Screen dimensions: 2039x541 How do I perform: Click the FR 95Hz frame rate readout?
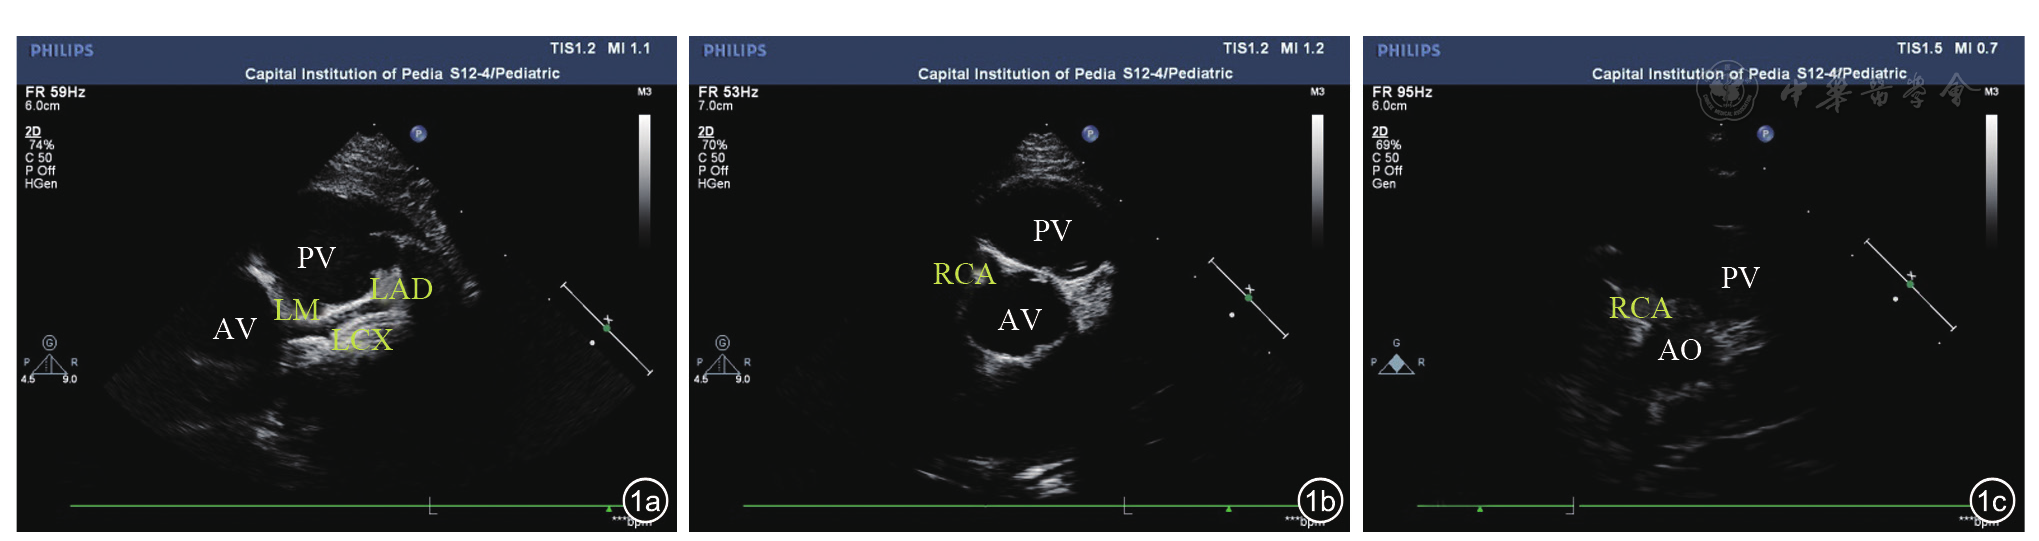tap(1402, 92)
